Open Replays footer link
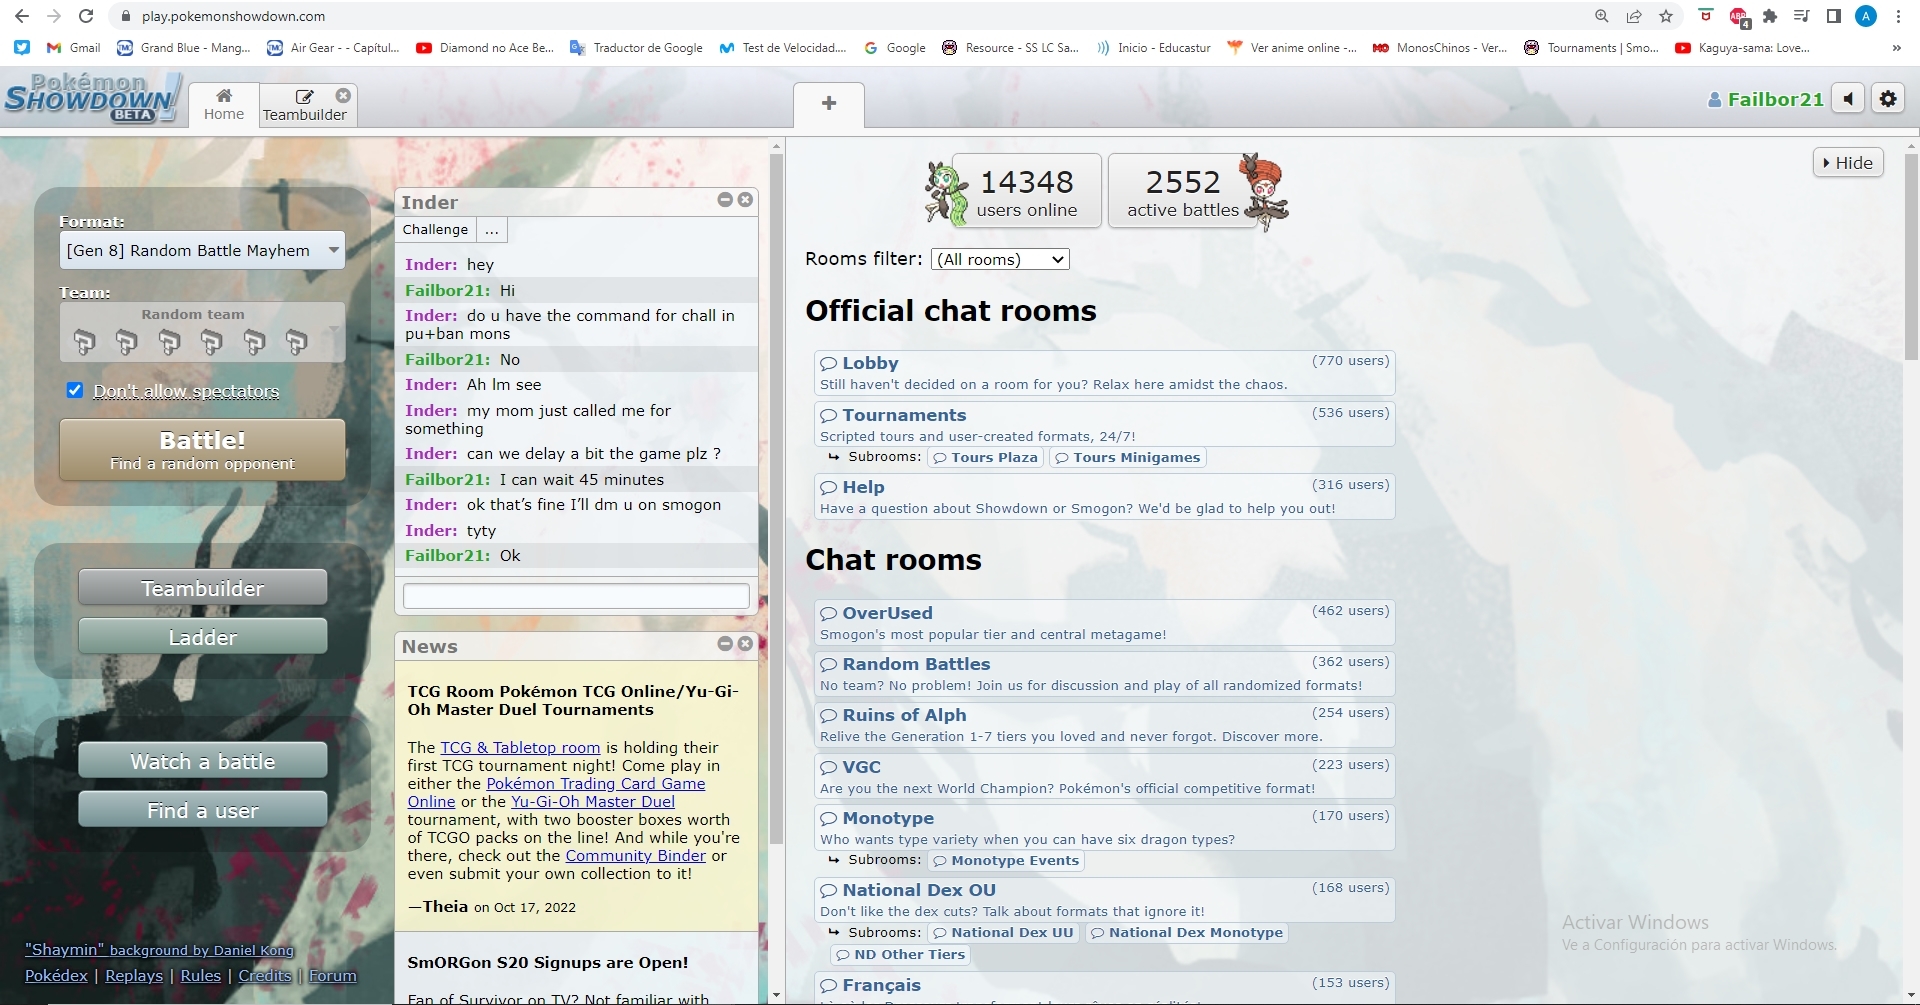The image size is (1920, 1005). (134, 975)
